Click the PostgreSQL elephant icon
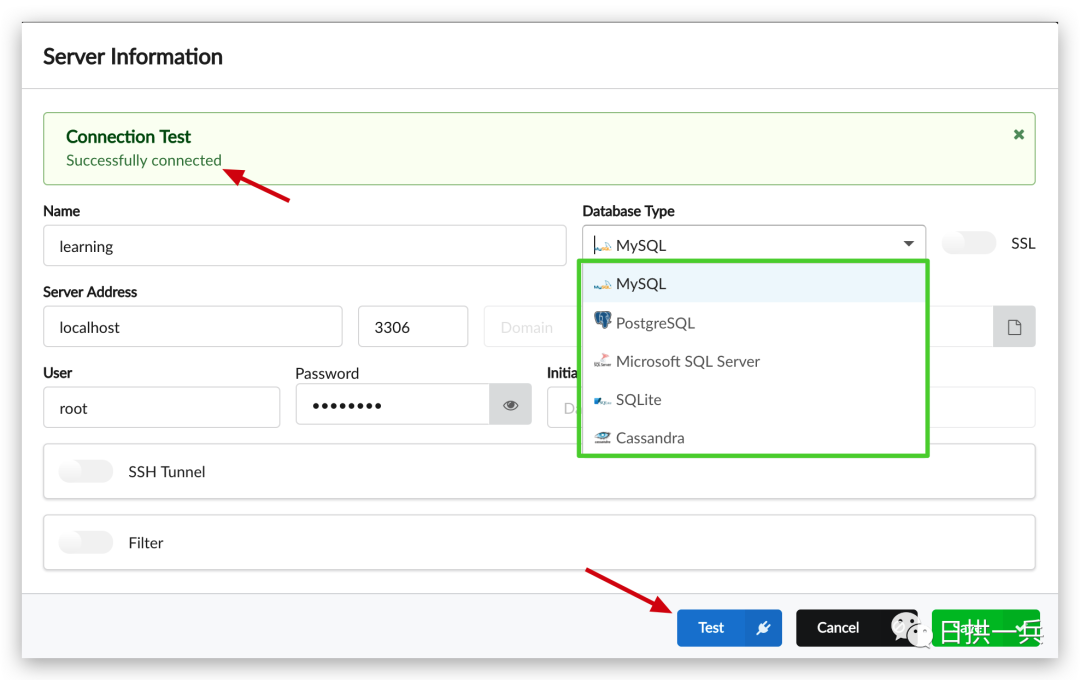This screenshot has height=680, width=1080. click(603, 320)
